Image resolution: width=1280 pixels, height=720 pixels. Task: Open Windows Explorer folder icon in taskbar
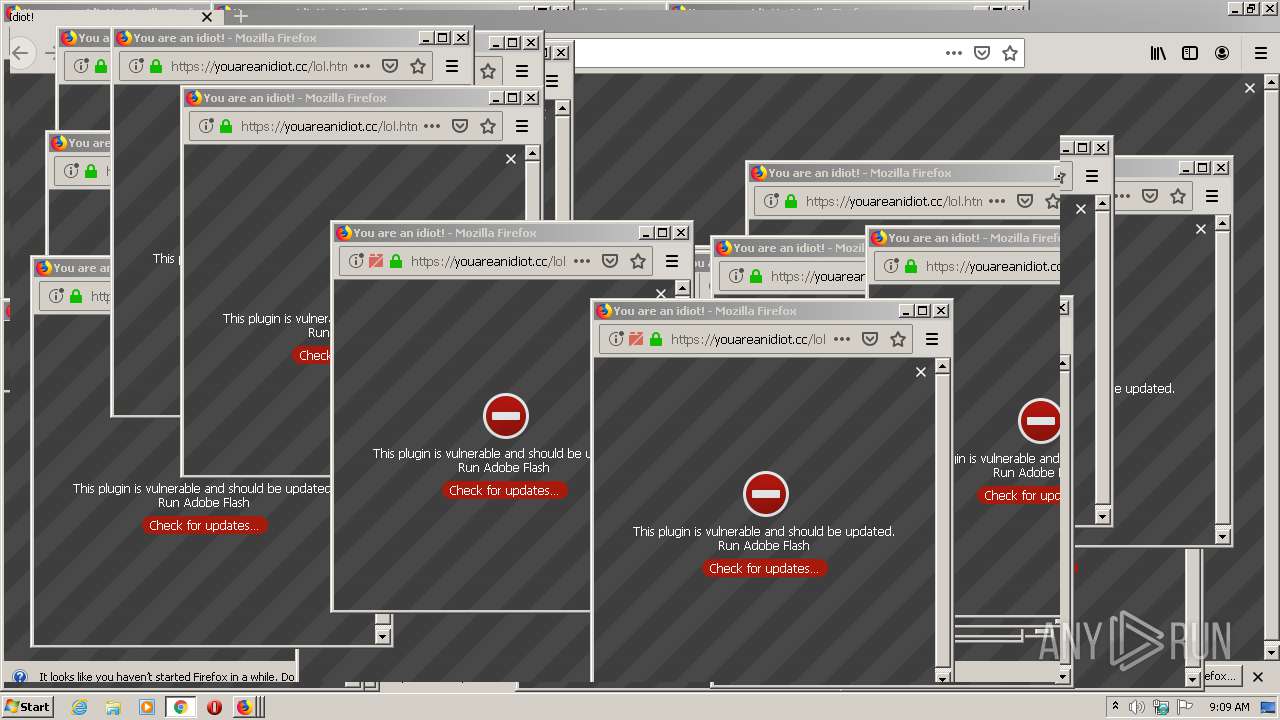(113, 707)
